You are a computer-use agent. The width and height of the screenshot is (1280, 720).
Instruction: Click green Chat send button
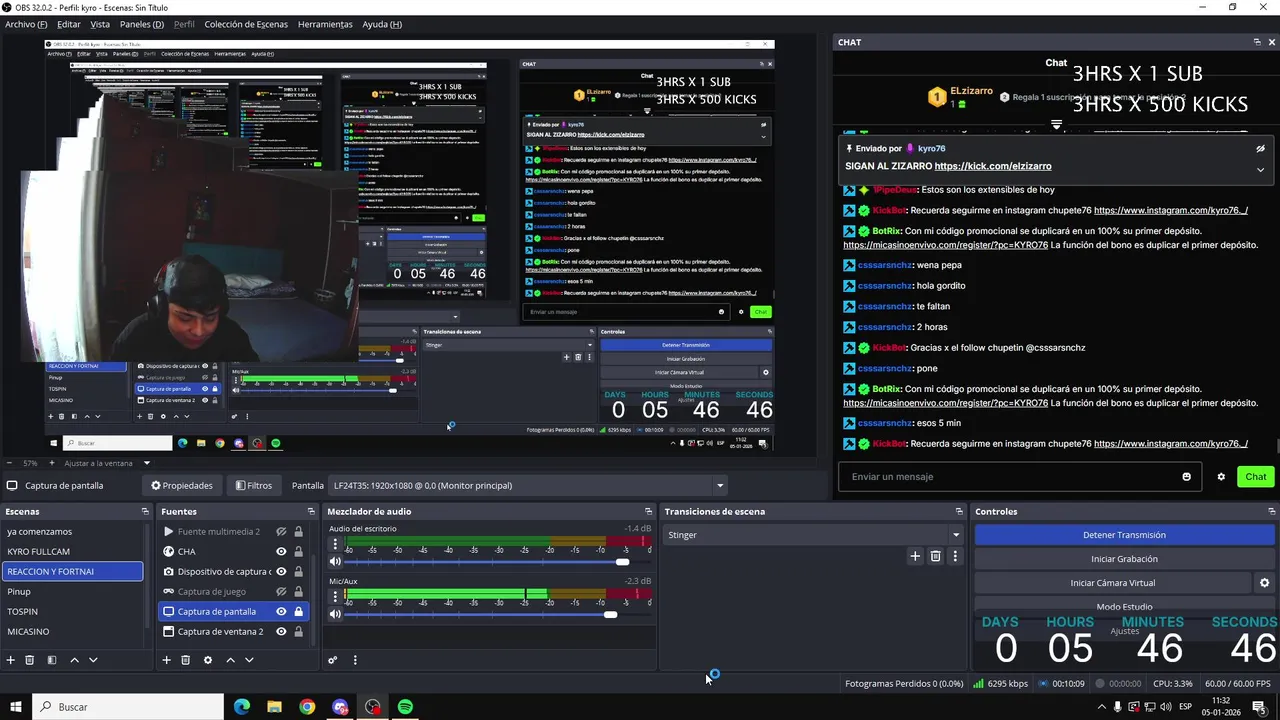(x=1256, y=477)
